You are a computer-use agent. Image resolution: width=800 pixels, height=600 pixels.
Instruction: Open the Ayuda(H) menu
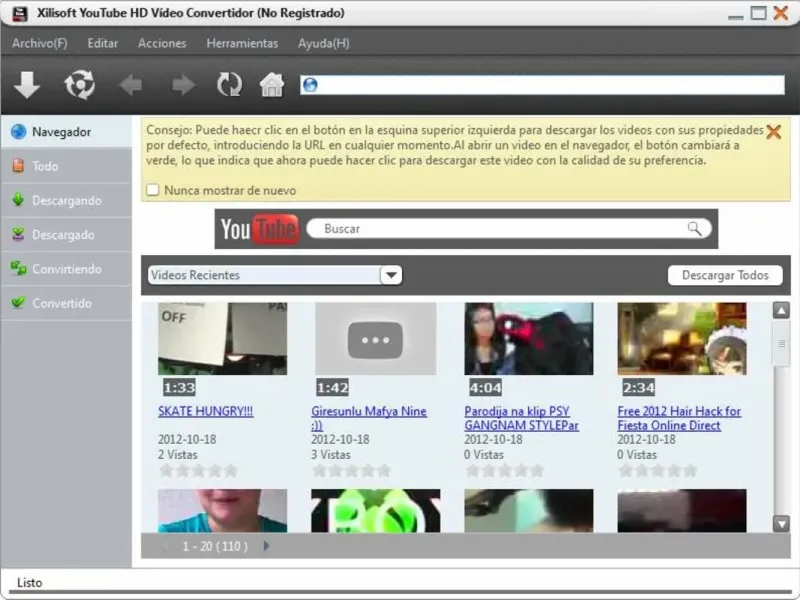coord(324,43)
